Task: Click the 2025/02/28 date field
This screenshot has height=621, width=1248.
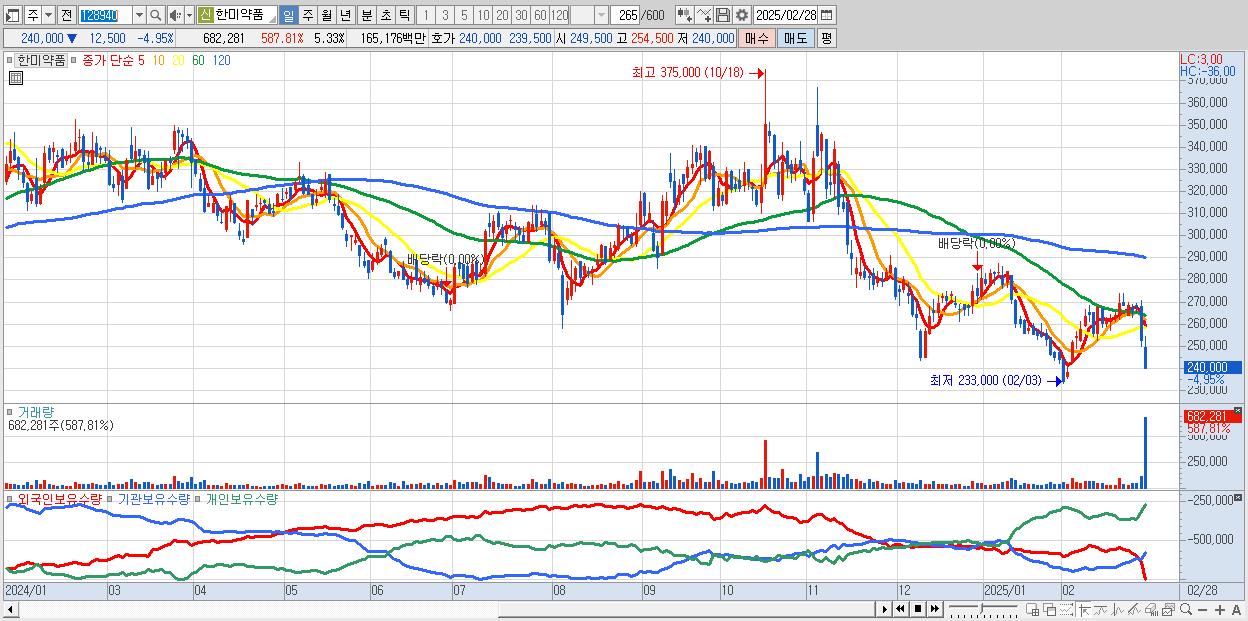Action: tap(785, 15)
